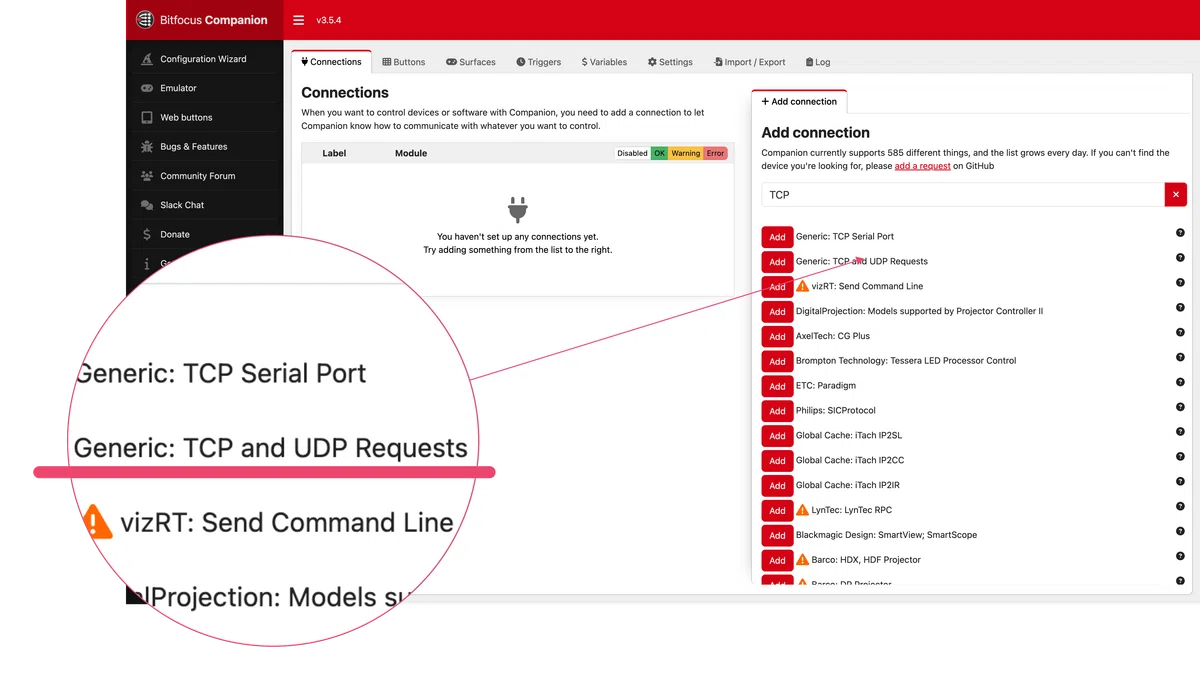
Task: Open help icon for iTach IP2SL
Action: tap(1180, 432)
